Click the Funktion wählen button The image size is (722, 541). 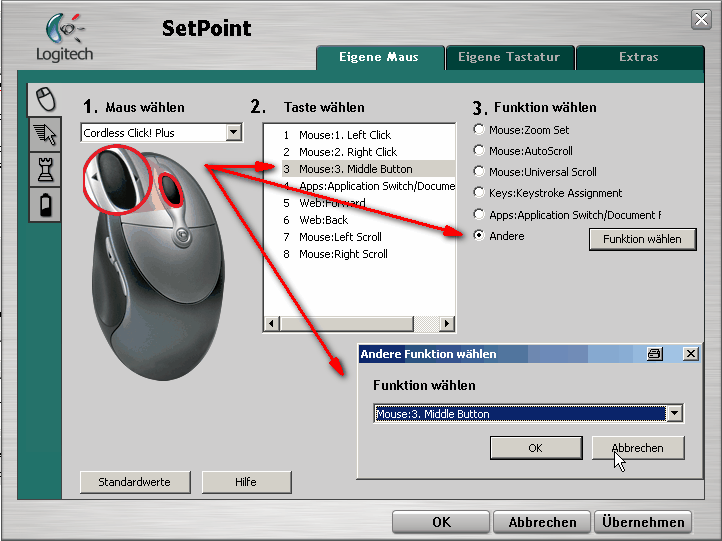642,239
